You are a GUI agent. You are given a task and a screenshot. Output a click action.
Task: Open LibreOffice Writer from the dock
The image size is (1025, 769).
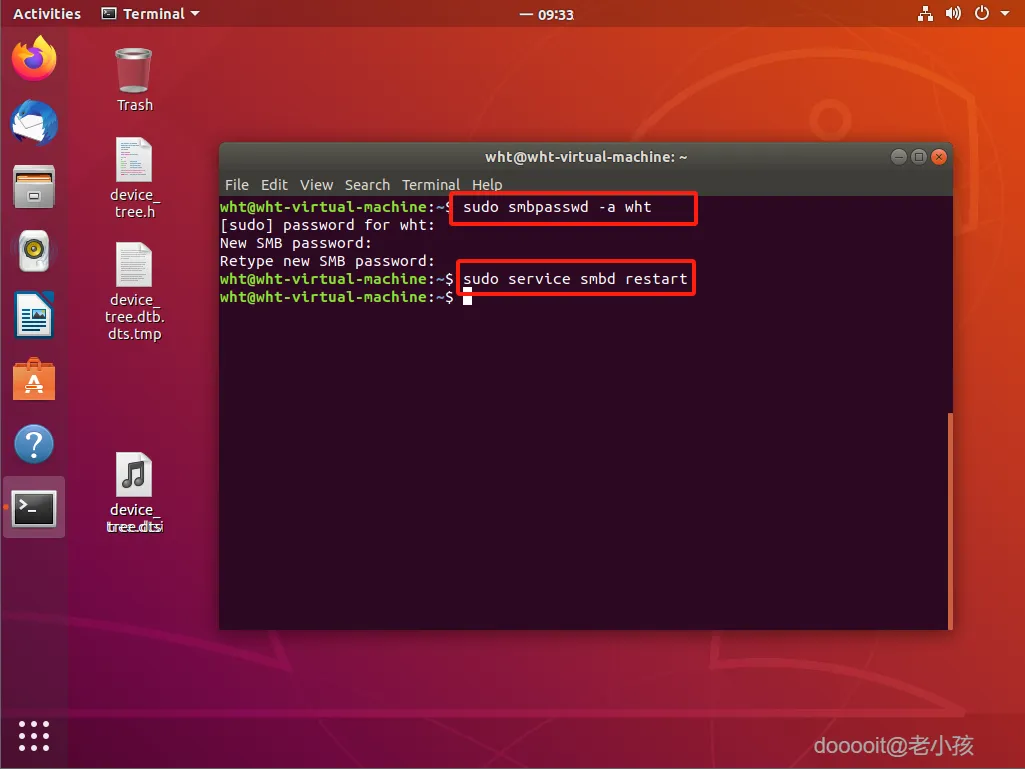pyautogui.click(x=34, y=315)
